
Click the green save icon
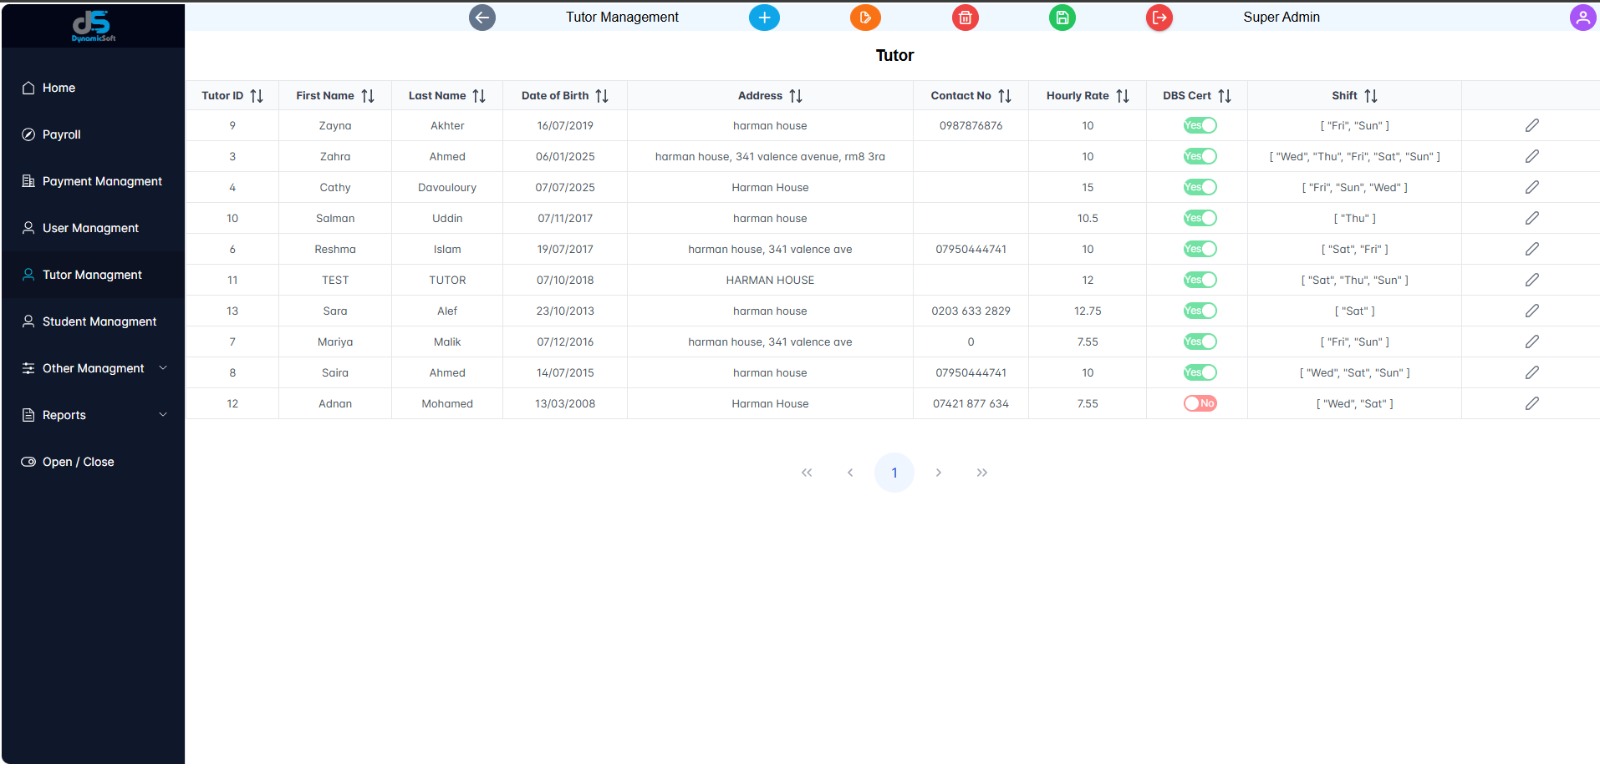(x=1062, y=17)
